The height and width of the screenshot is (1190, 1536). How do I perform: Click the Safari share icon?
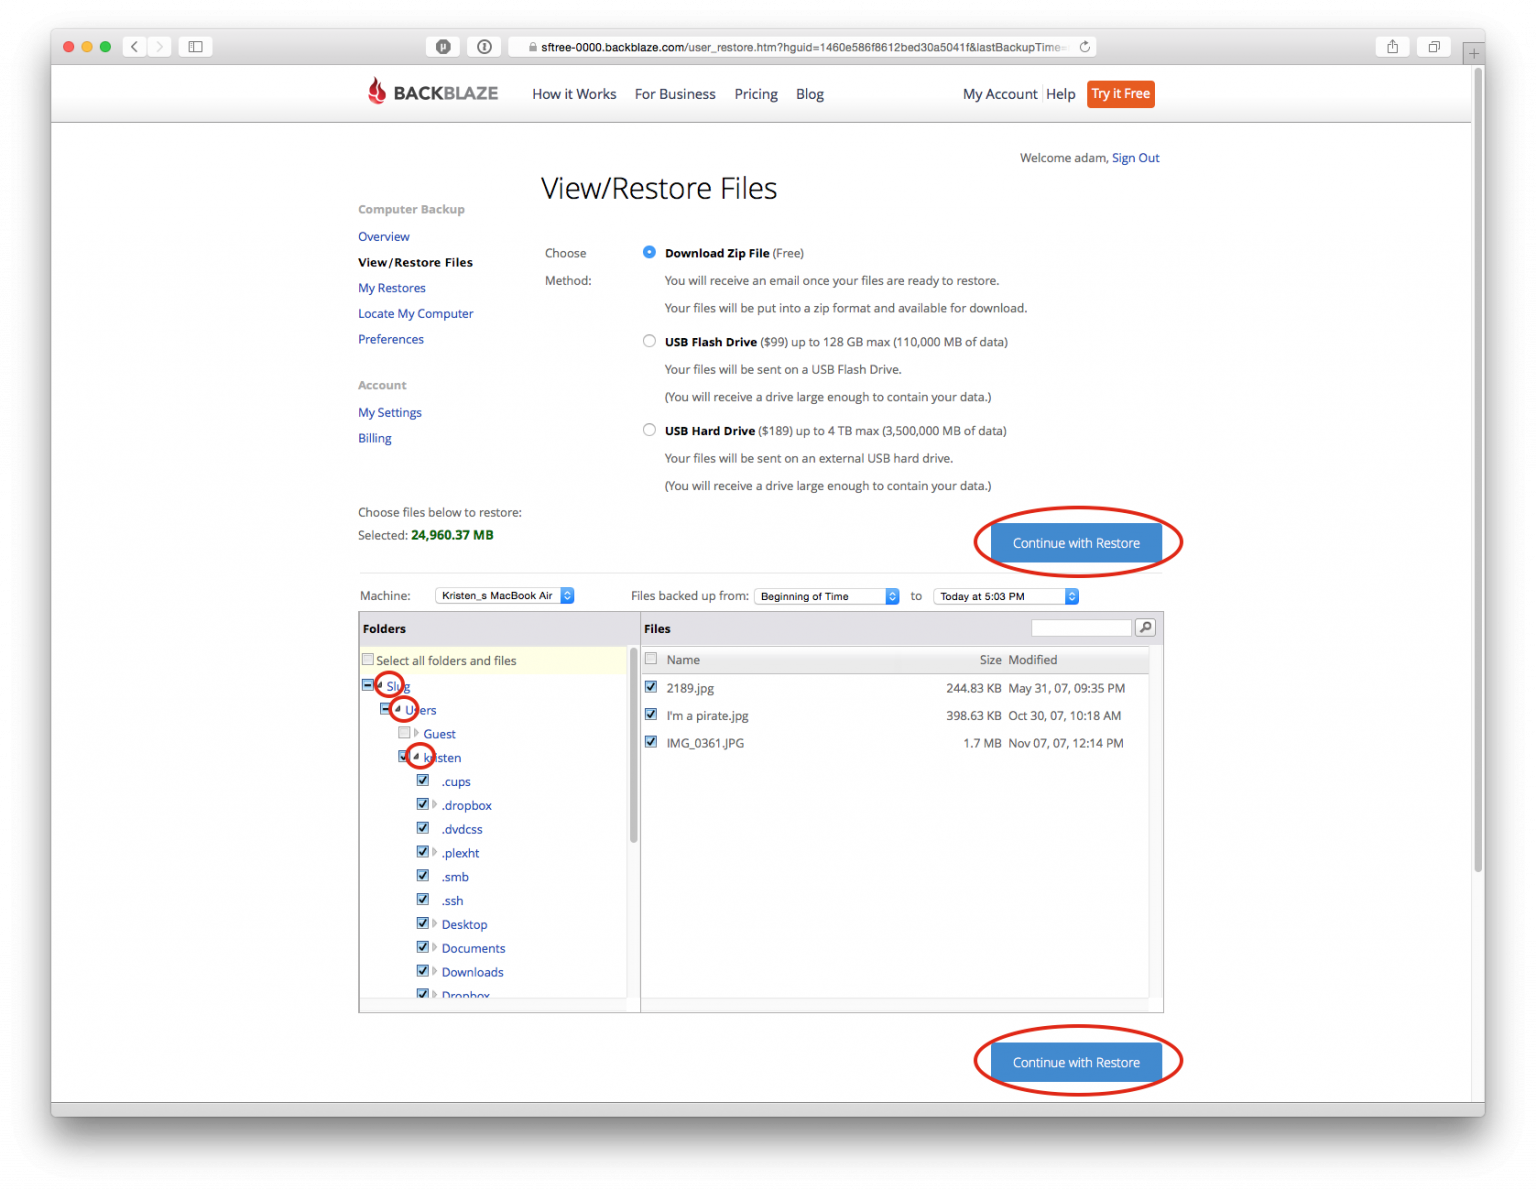[1392, 46]
